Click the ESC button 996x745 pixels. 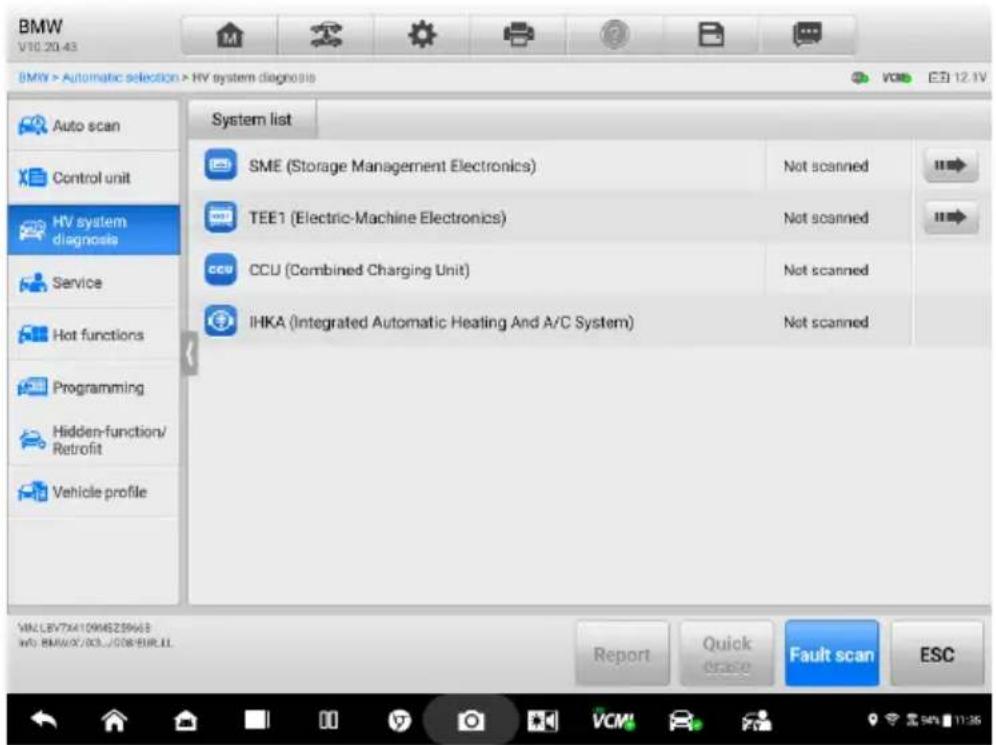point(938,654)
